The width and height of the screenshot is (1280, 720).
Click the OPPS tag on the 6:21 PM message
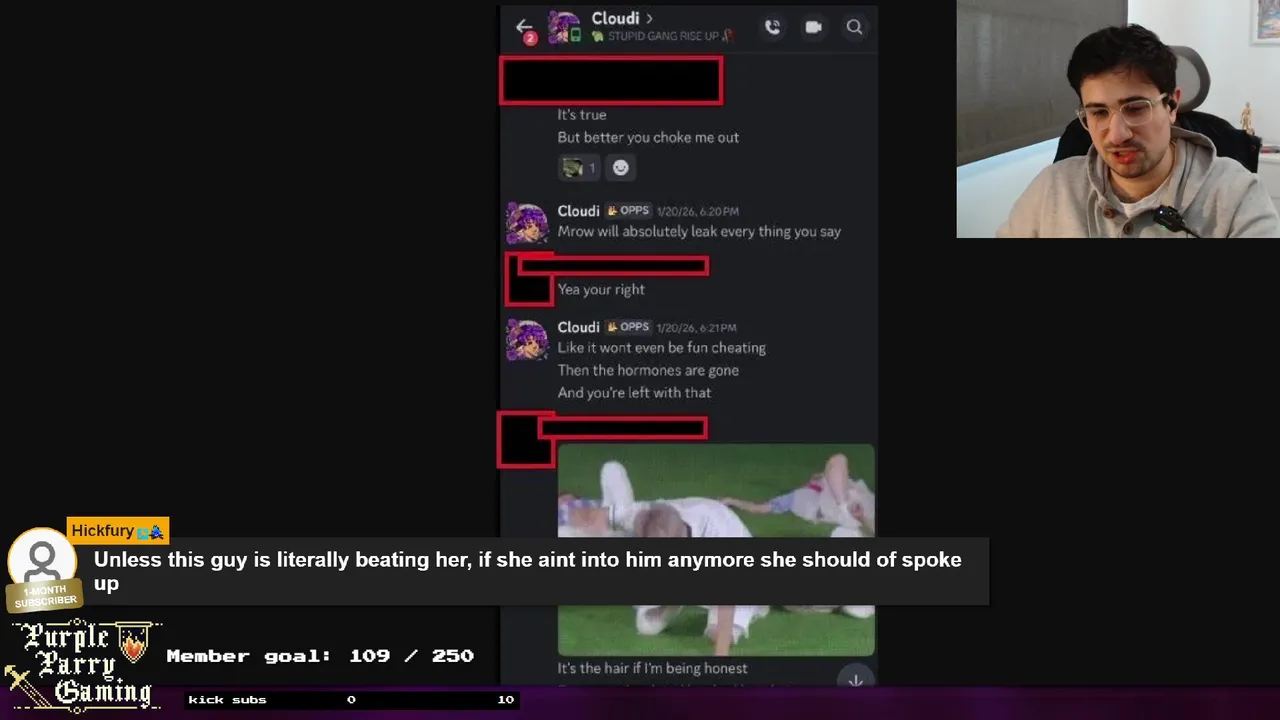628,327
